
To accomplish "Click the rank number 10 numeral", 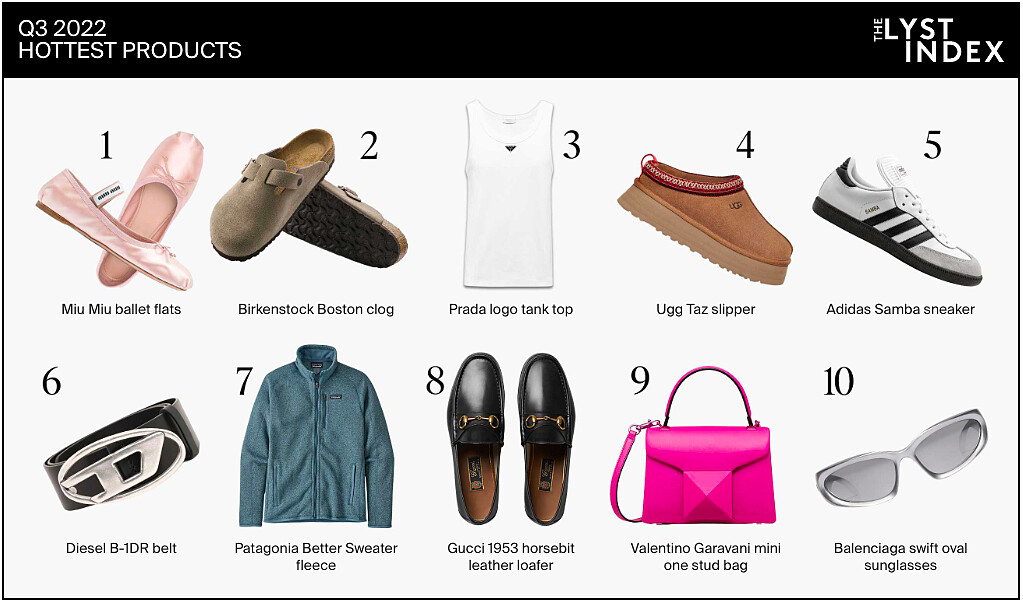I will (x=838, y=381).
